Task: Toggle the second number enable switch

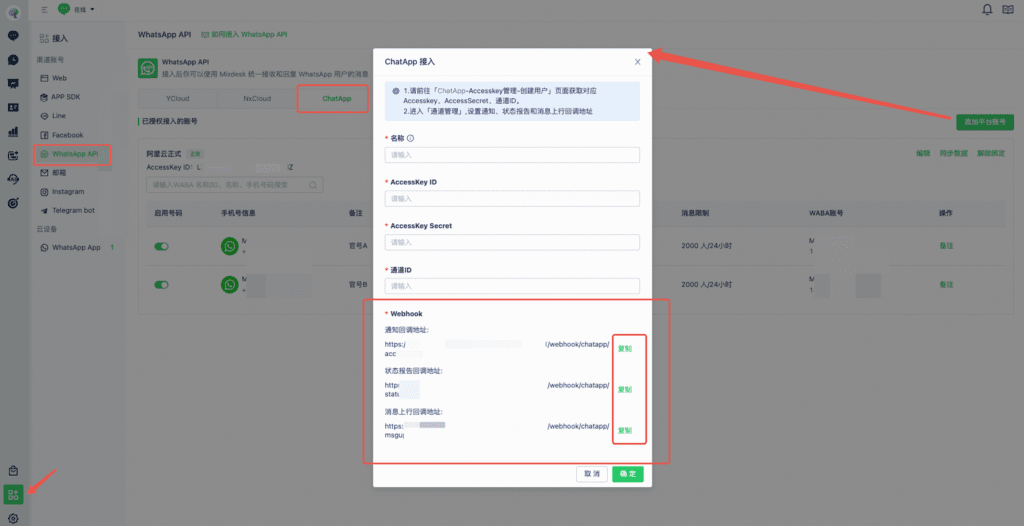Action: click(x=161, y=285)
